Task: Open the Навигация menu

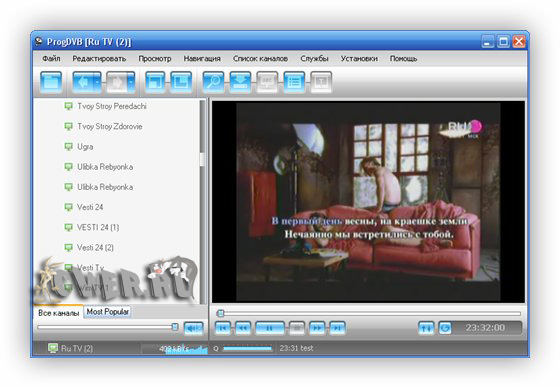Action: click(x=202, y=58)
